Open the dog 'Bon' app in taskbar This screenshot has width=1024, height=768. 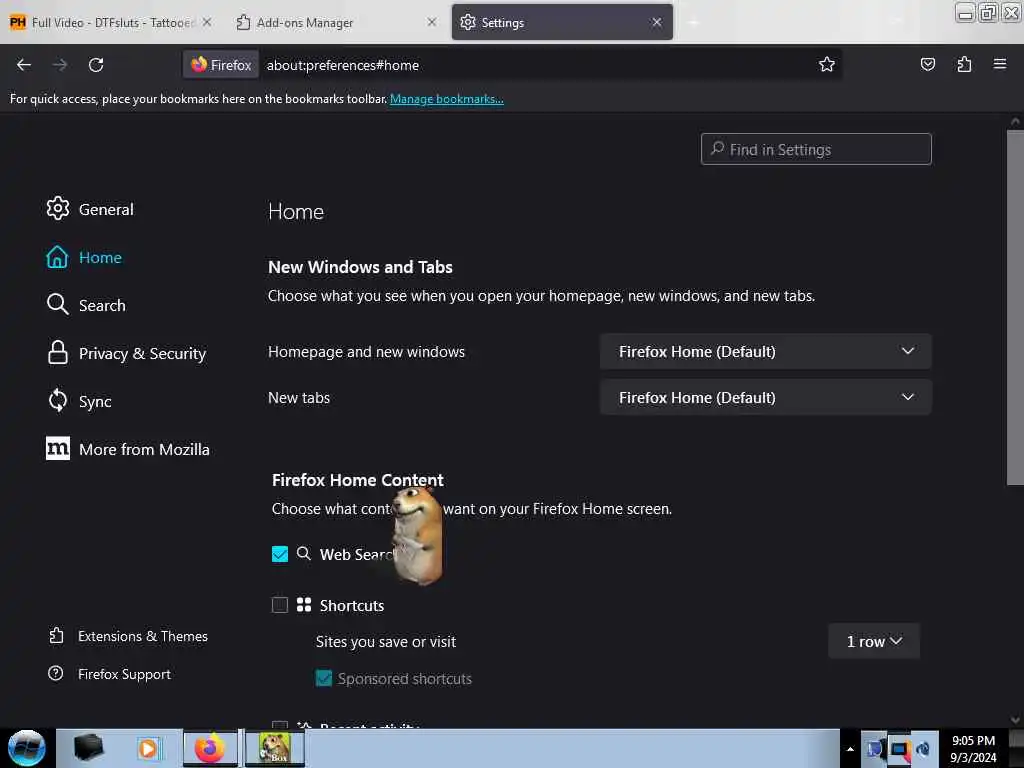275,748
